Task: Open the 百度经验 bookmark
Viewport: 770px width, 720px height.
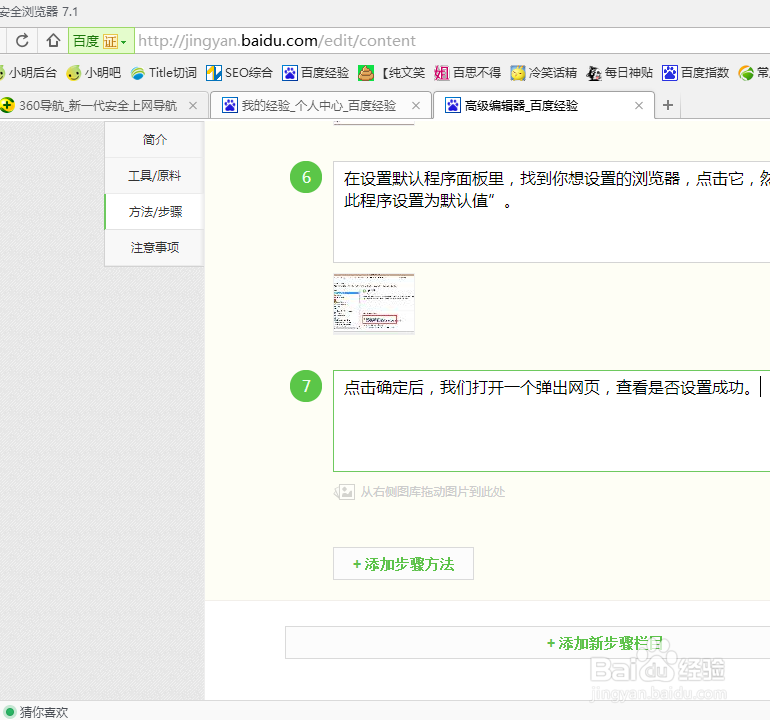Action: [316, 73]
